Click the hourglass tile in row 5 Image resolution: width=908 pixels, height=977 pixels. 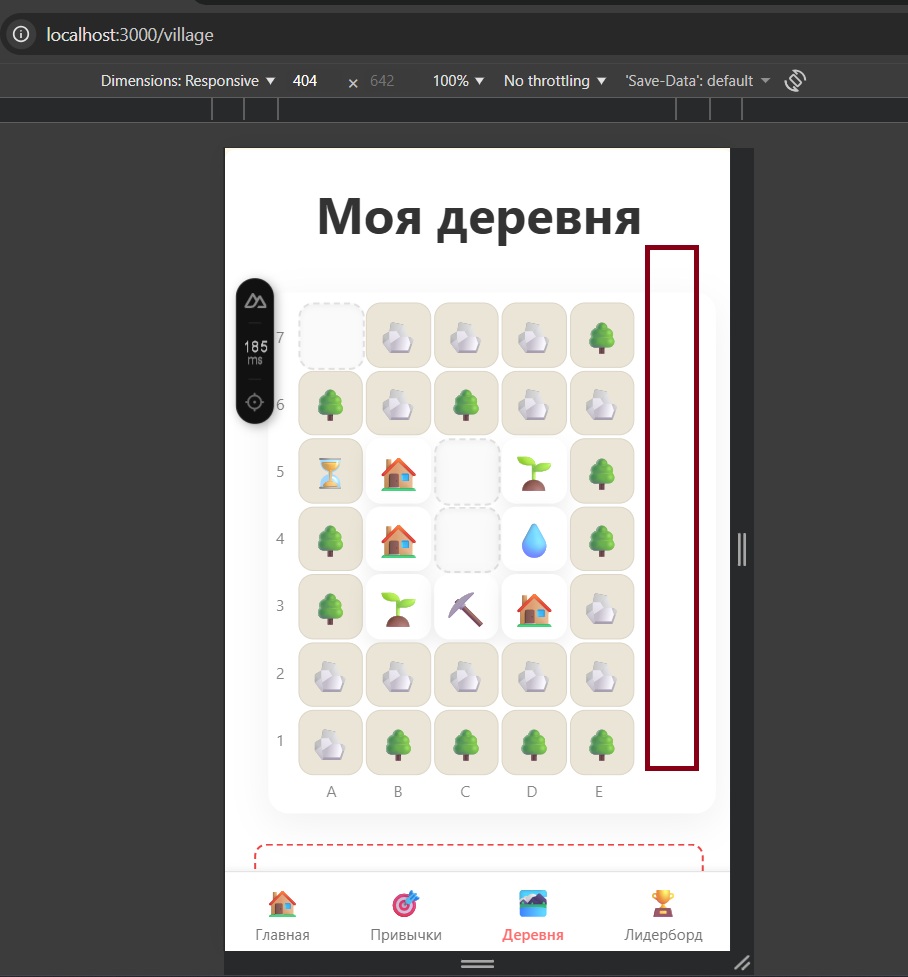click(331, 472)
